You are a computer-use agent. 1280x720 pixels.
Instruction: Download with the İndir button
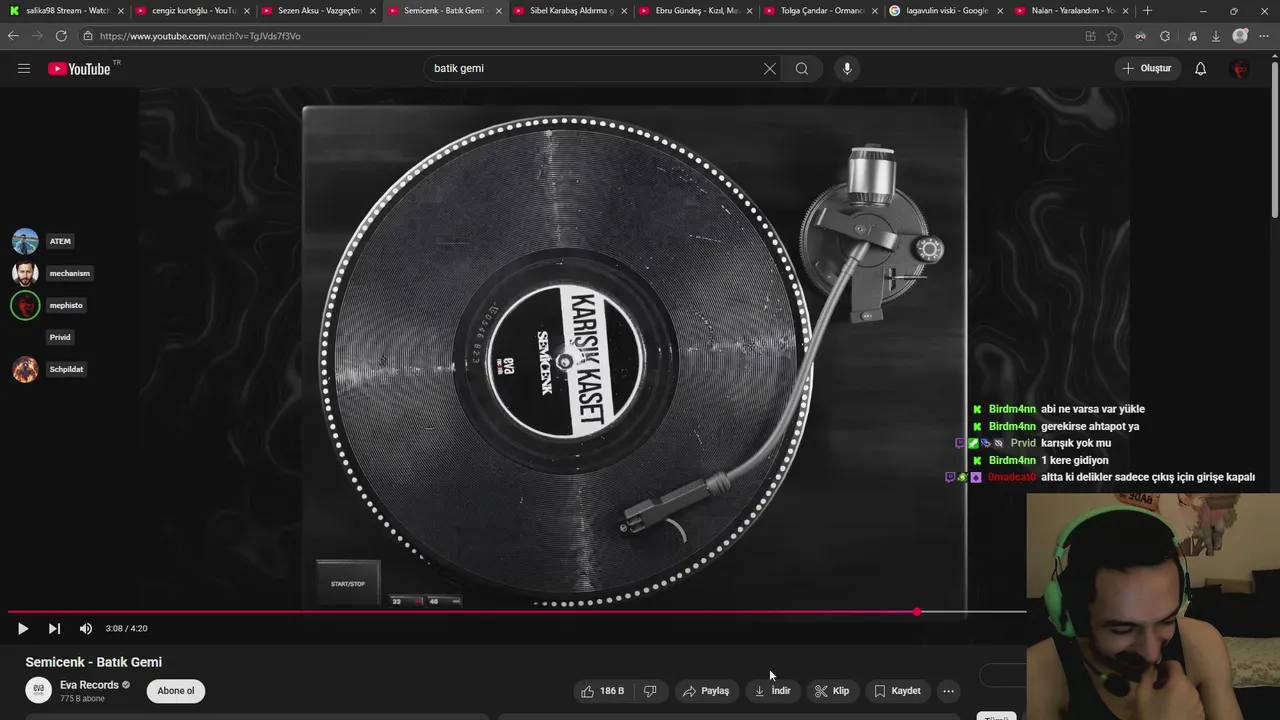click(x=773, y=691)
